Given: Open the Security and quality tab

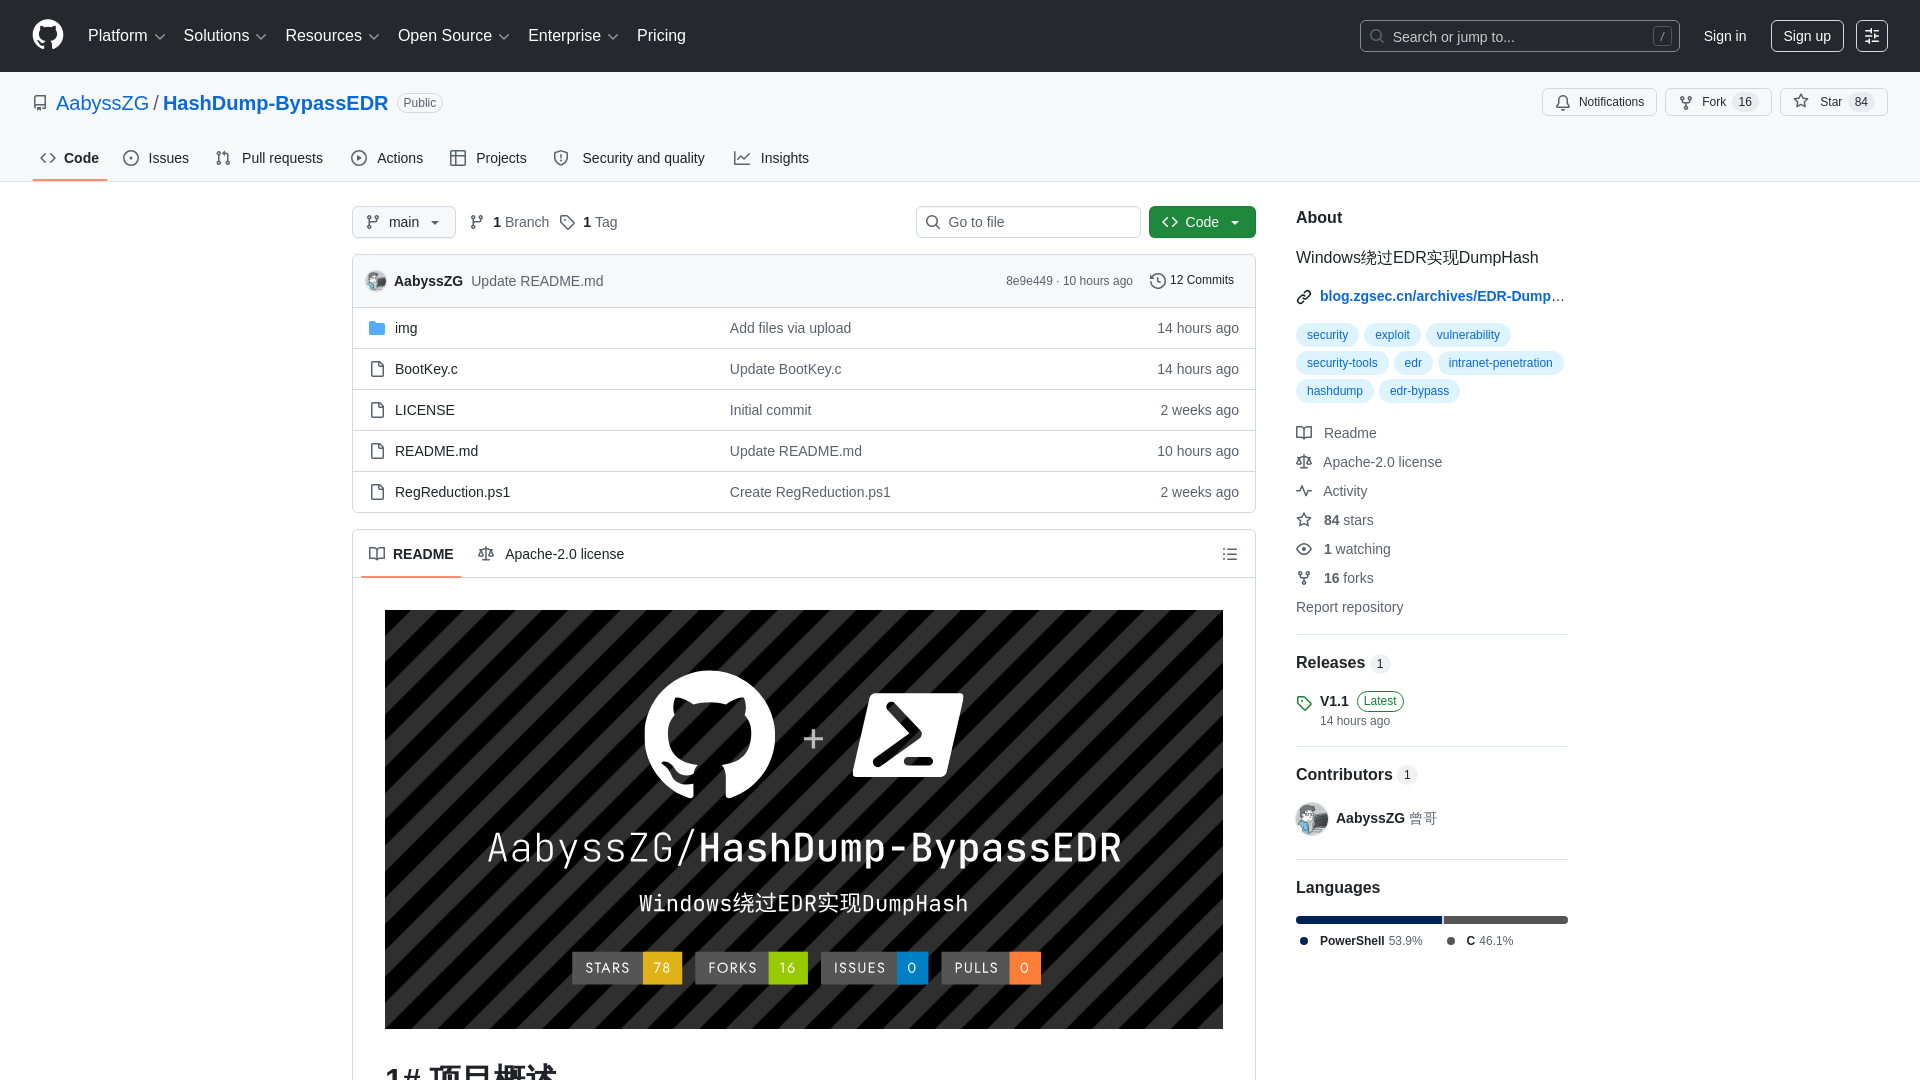Looking at the screenshot, I should (x=629, y=158).
